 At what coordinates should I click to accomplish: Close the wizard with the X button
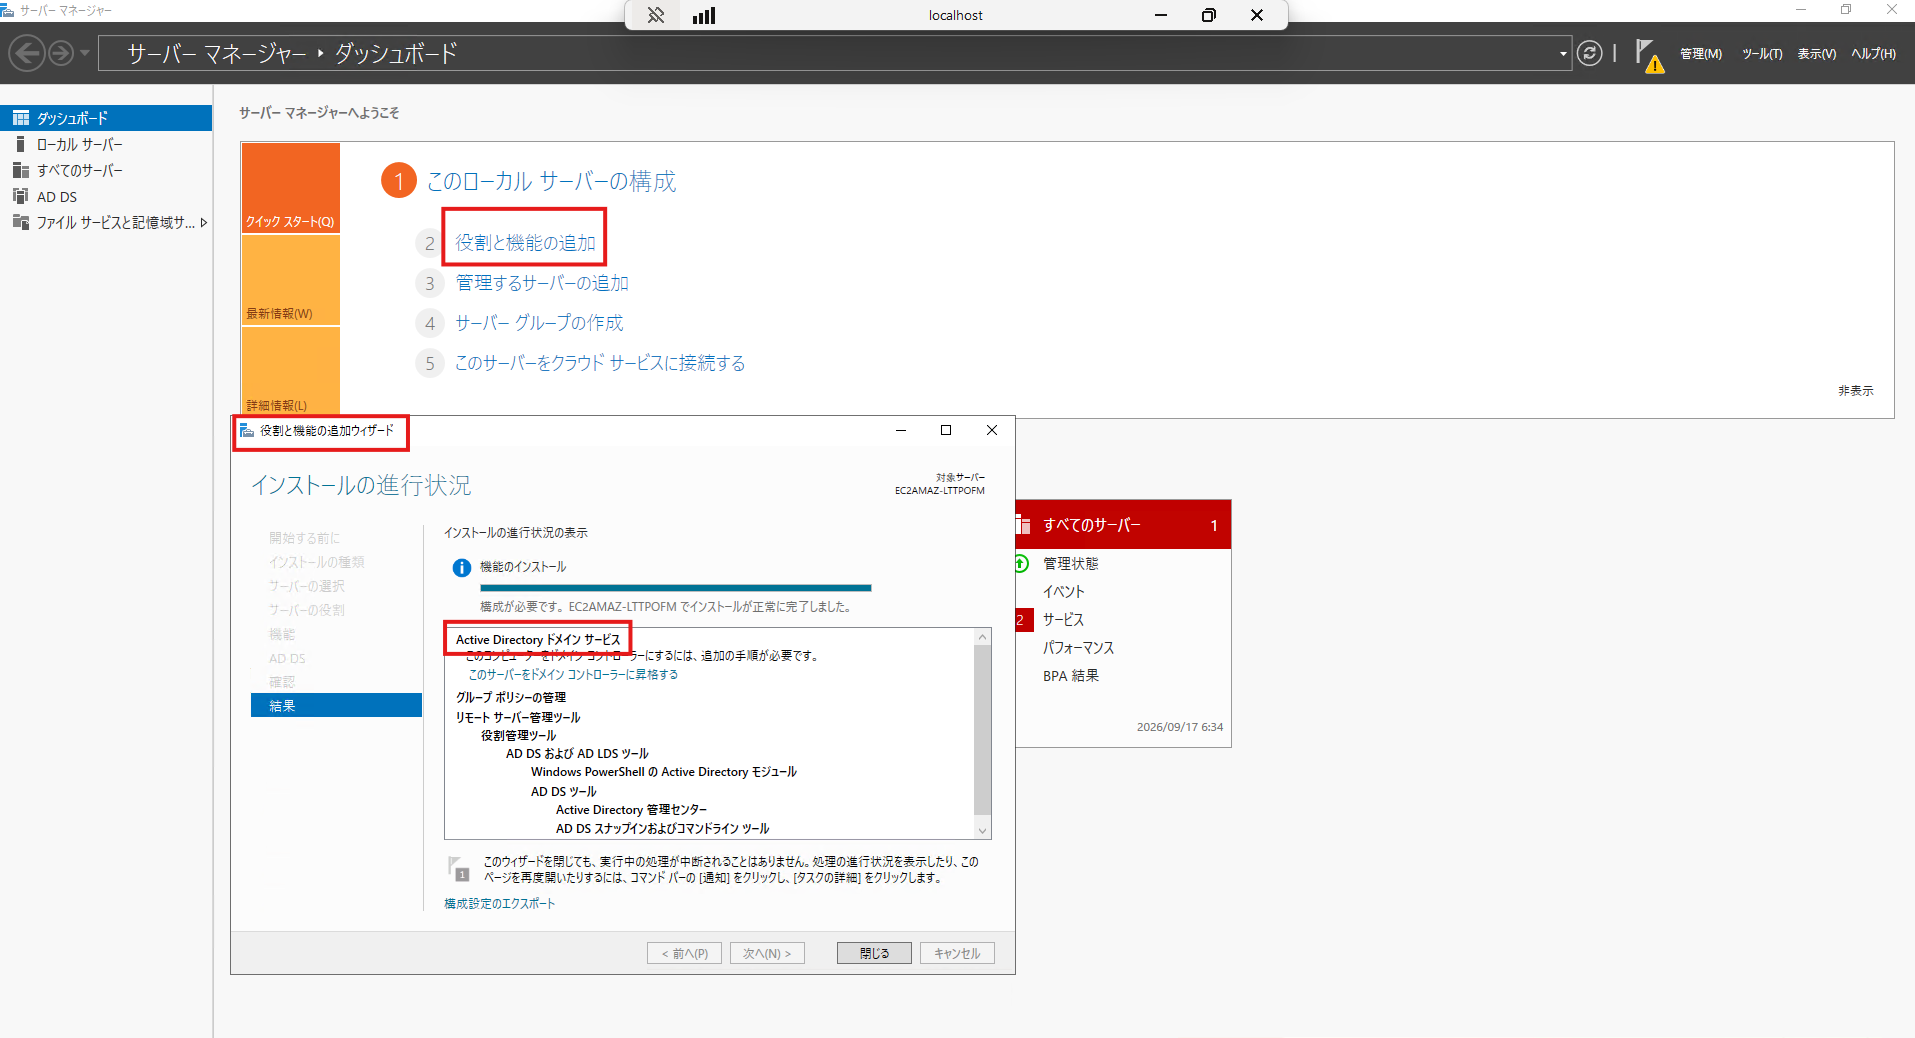coord(992,430)
